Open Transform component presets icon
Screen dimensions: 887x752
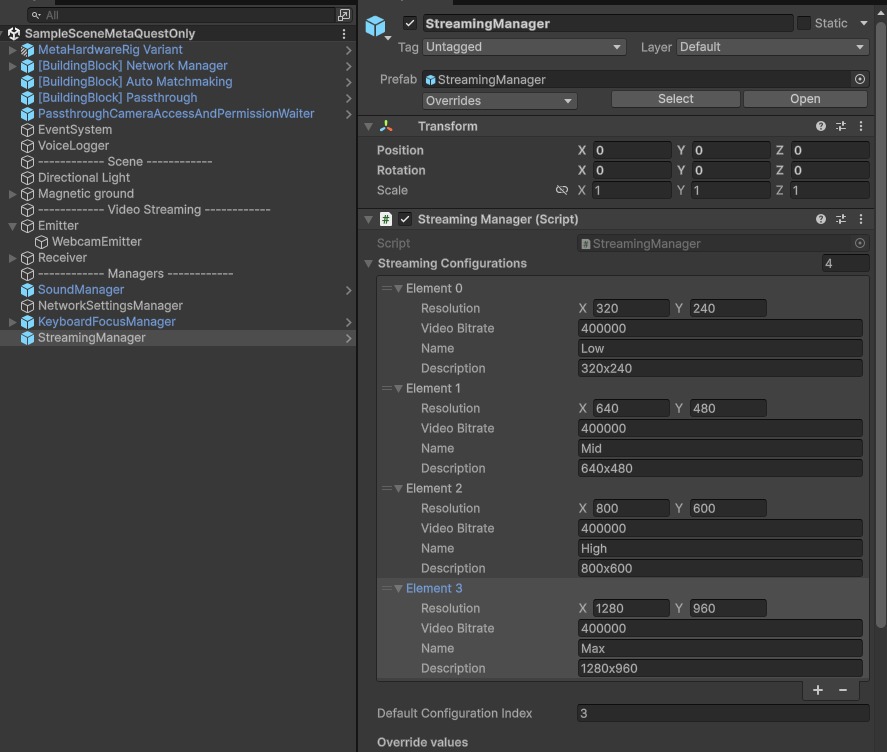(x=841, y=127)
